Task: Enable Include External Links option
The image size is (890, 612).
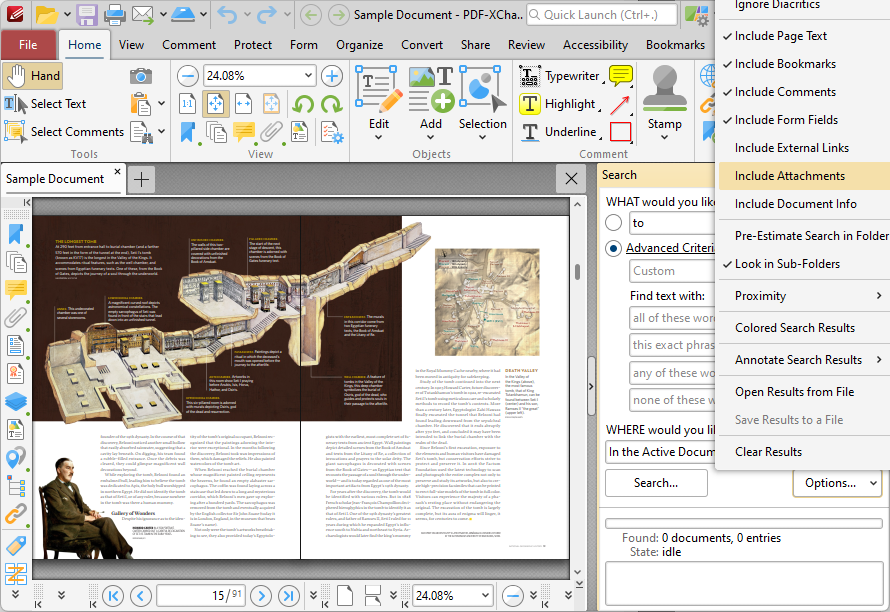Action: (804, 148)
